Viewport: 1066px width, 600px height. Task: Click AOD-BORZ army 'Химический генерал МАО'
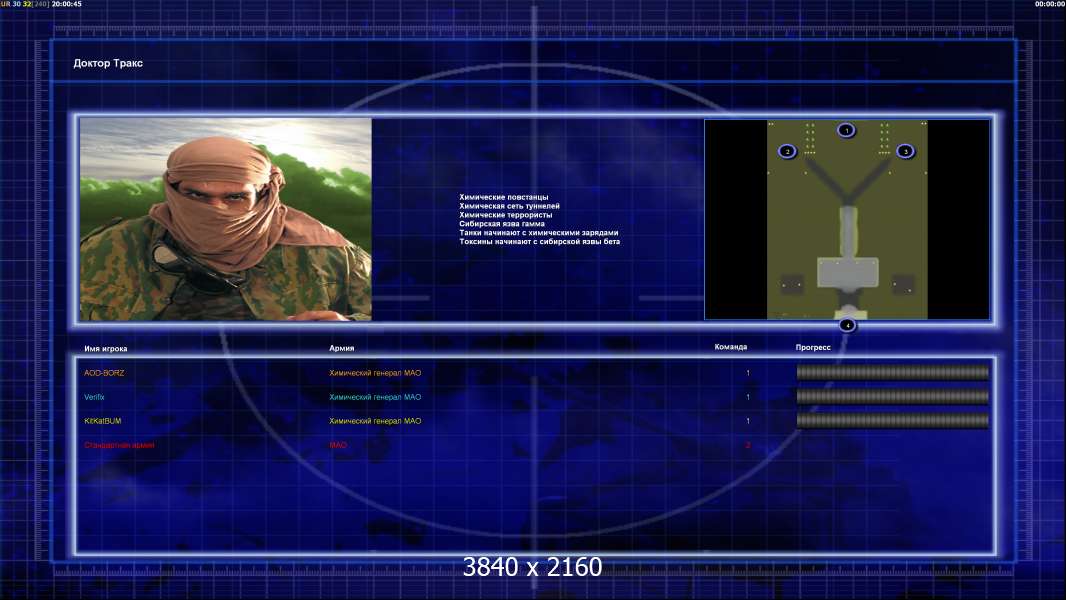click(375, 373)
